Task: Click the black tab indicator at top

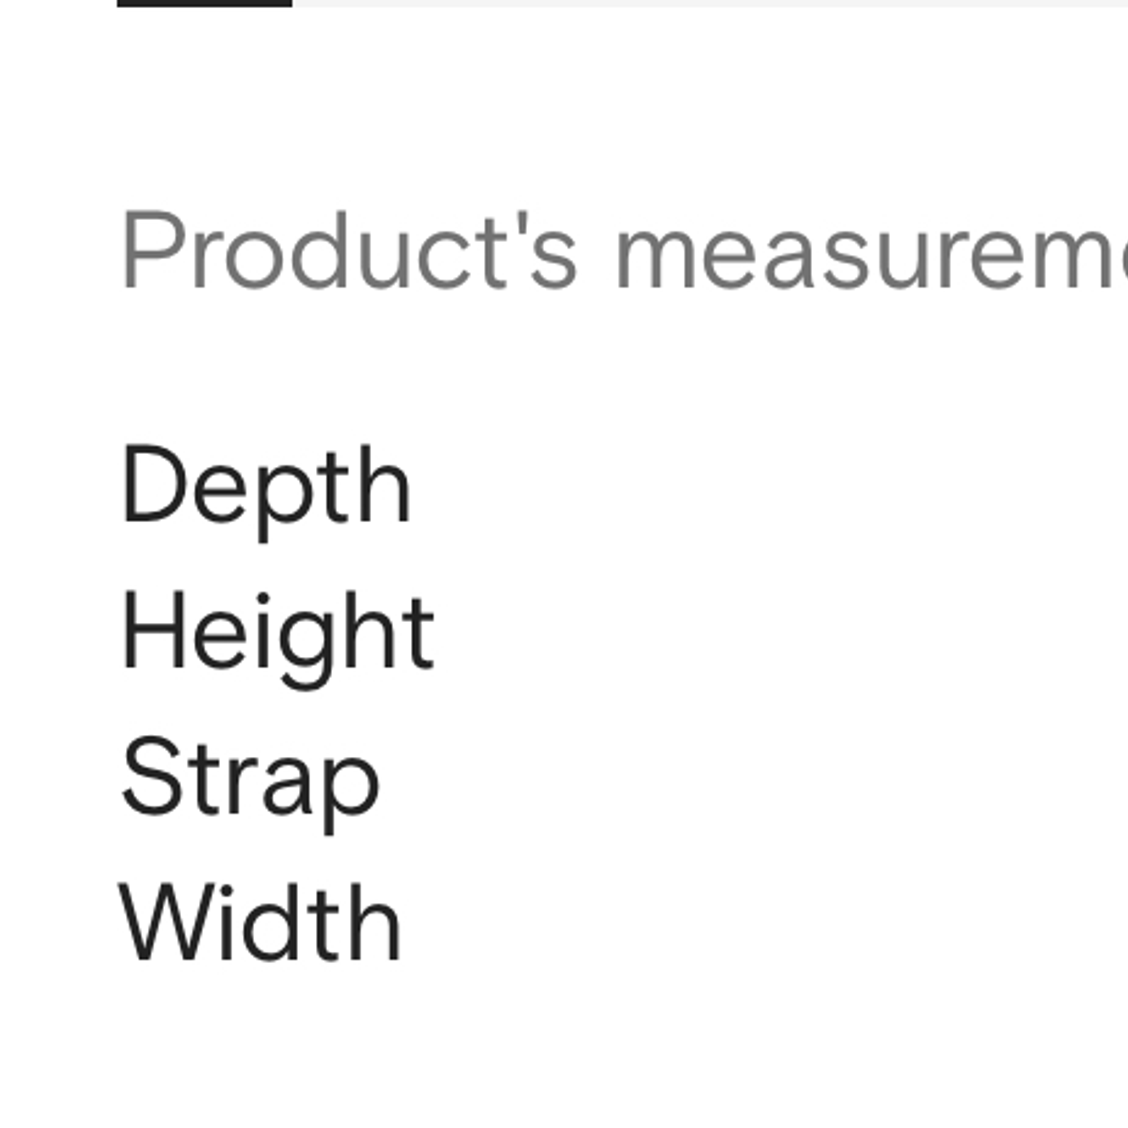Action: click(x=204, y=4)
